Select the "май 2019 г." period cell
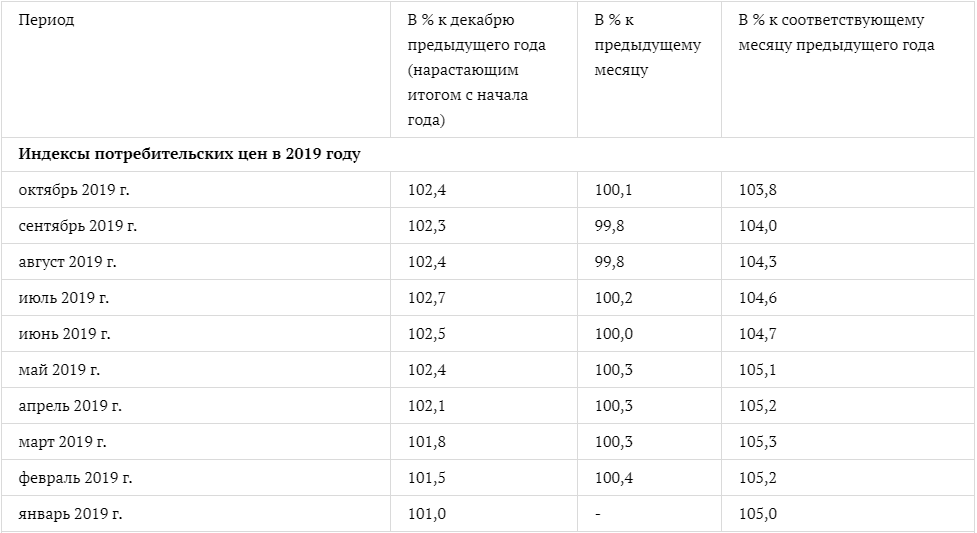 59,370
